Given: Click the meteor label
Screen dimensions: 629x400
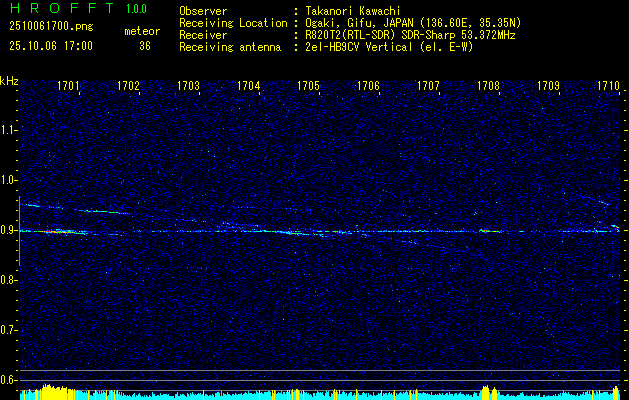Looking at the screenshot, I should 142,31.
